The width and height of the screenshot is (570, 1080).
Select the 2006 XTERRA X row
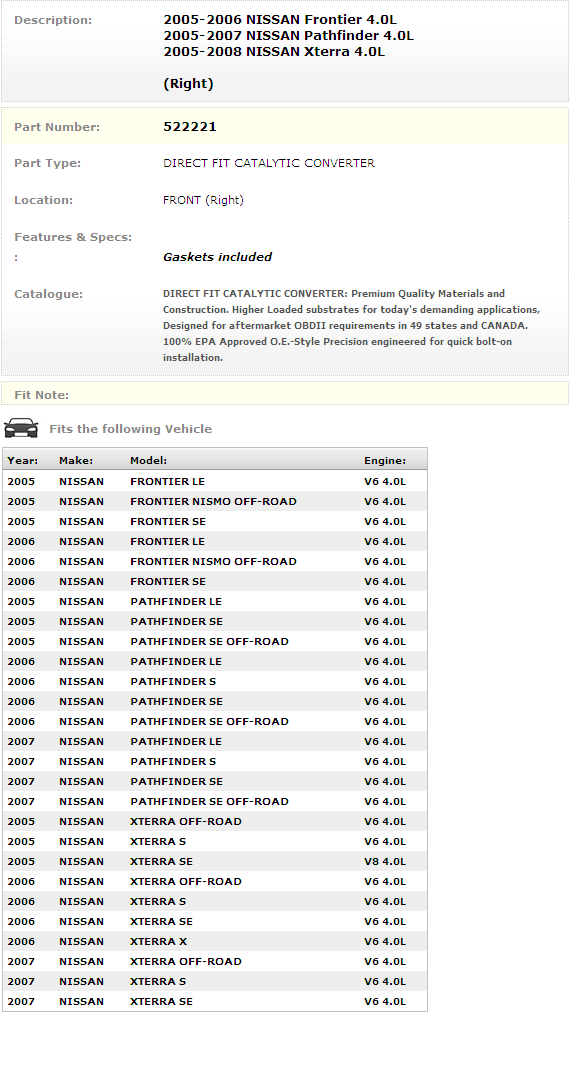coord(215,941)
